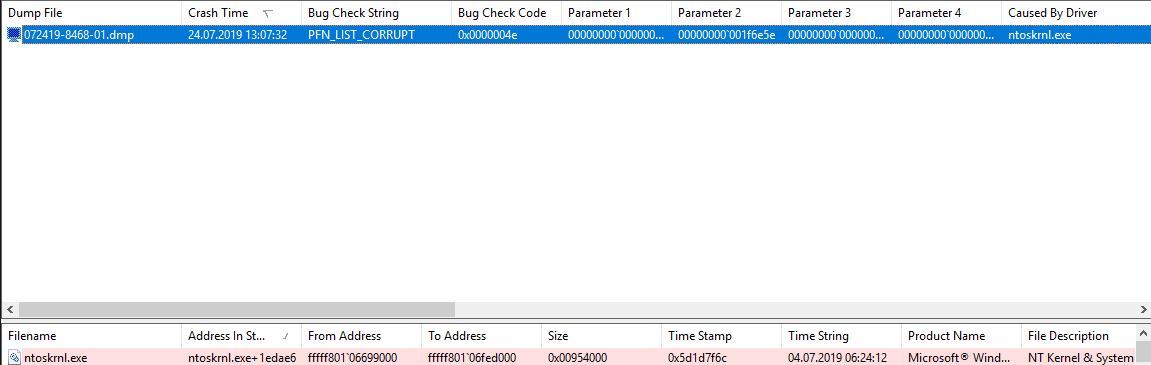Sort by Address In Stack column header

coord(242,336)
